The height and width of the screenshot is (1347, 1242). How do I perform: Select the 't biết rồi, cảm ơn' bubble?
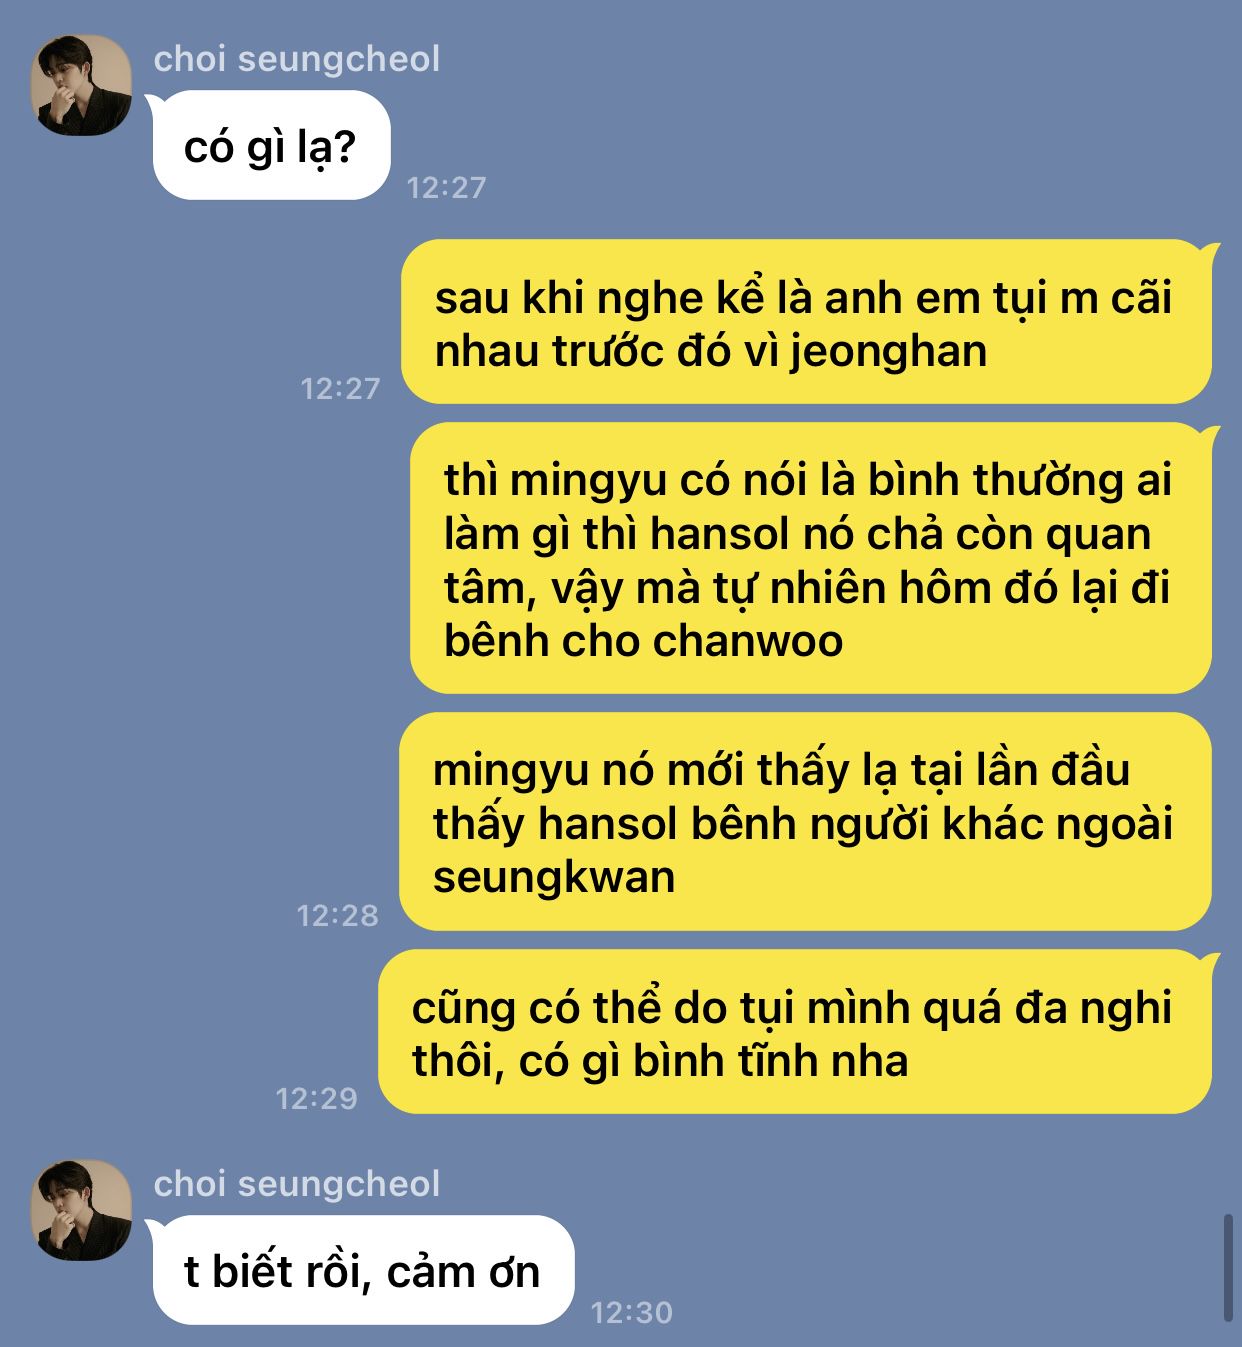click(361, 1270)
